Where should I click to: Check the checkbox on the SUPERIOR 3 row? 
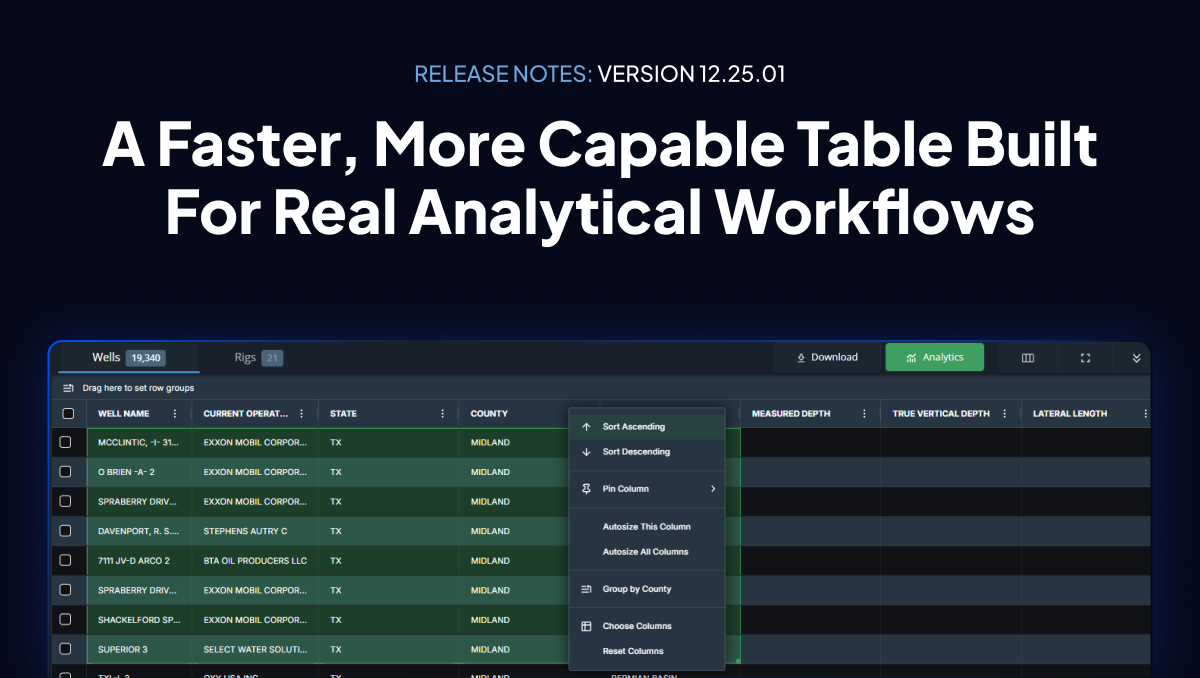point(65,649)
